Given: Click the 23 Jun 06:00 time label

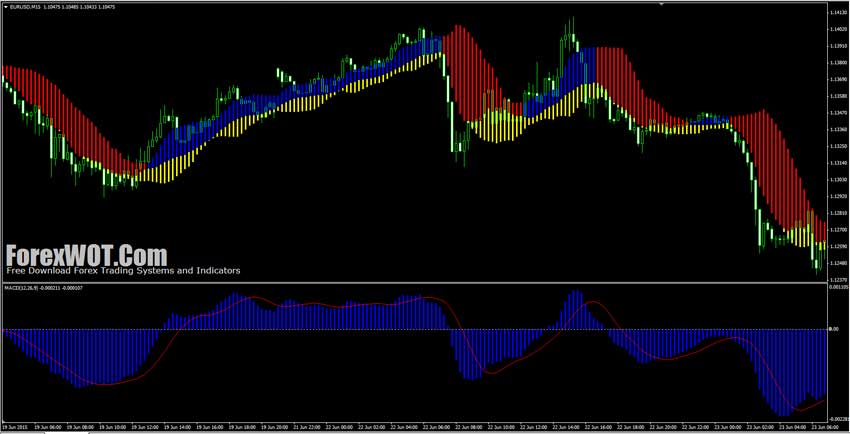Looking at the screenshot, I should tap(825, 427).
